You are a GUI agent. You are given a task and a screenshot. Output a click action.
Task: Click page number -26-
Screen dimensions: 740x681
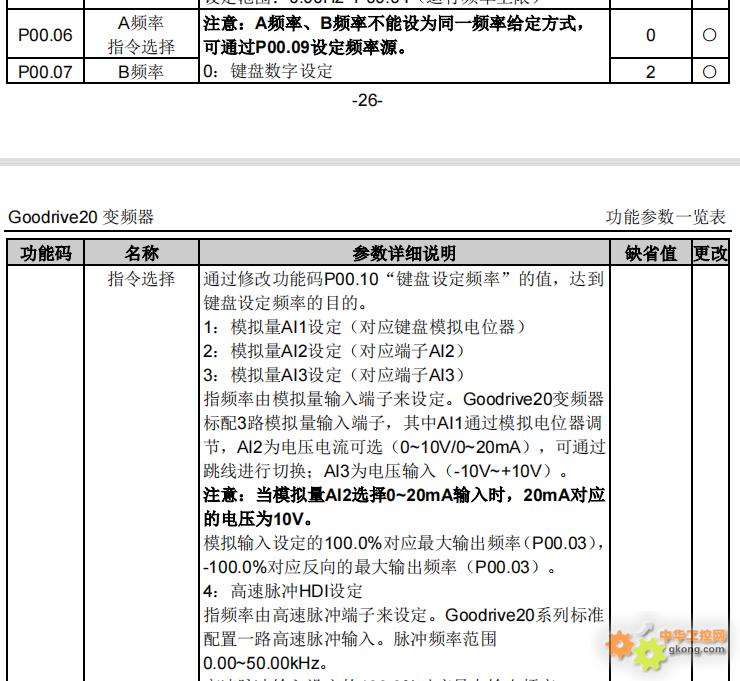367,100
